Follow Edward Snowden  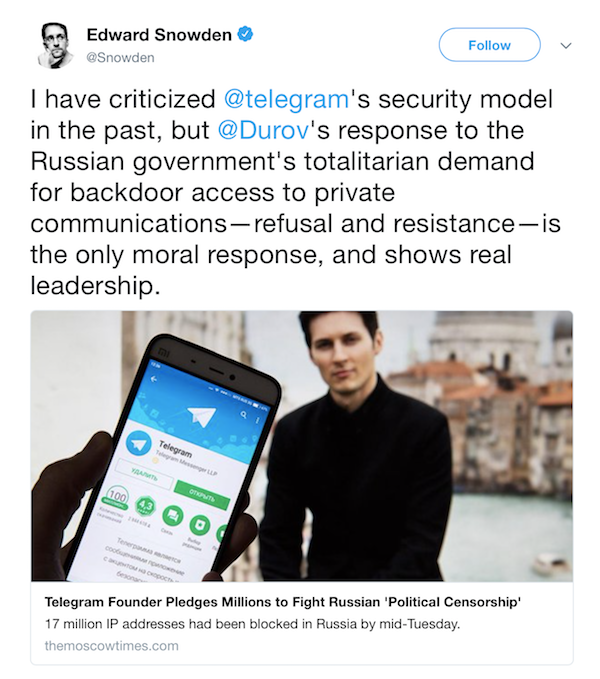coord(489,45)
